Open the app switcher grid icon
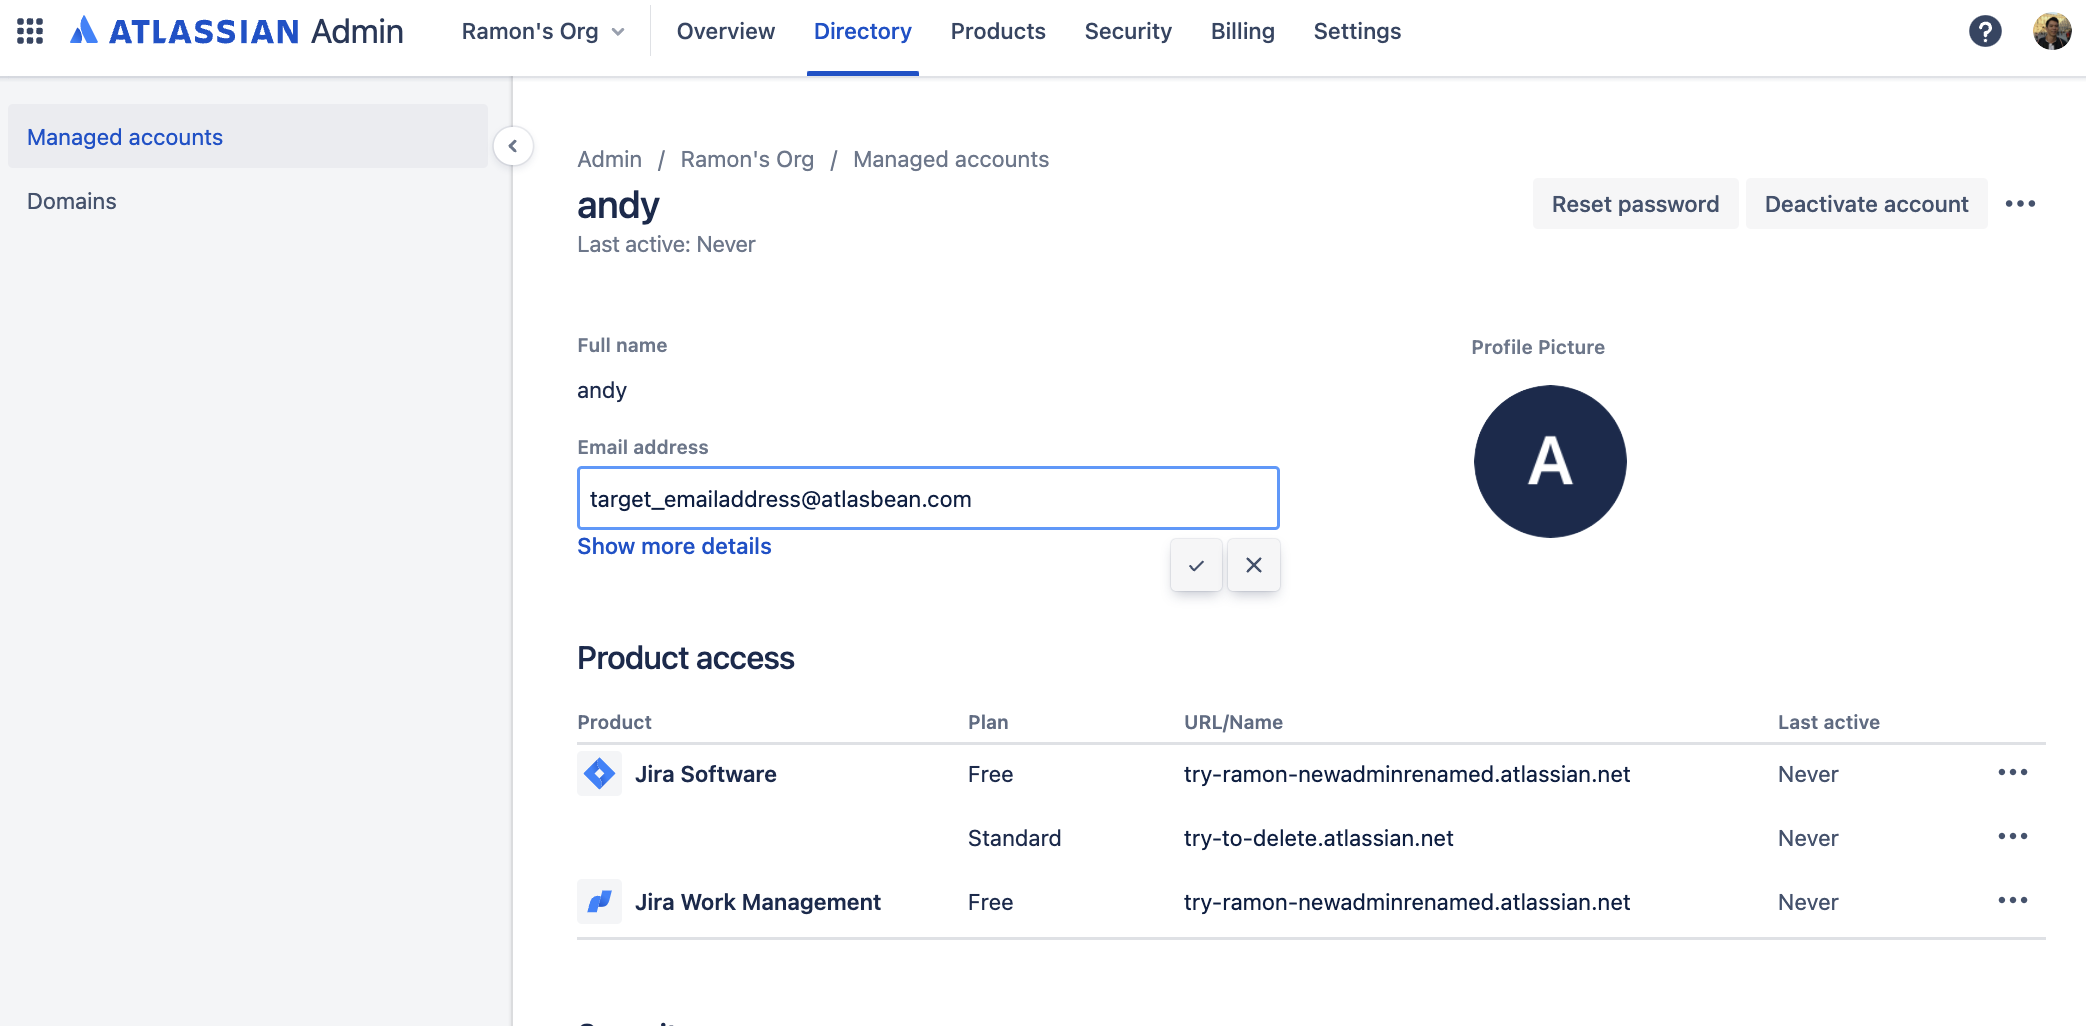Screen dimensions: 2086x1026 [30, 31]
